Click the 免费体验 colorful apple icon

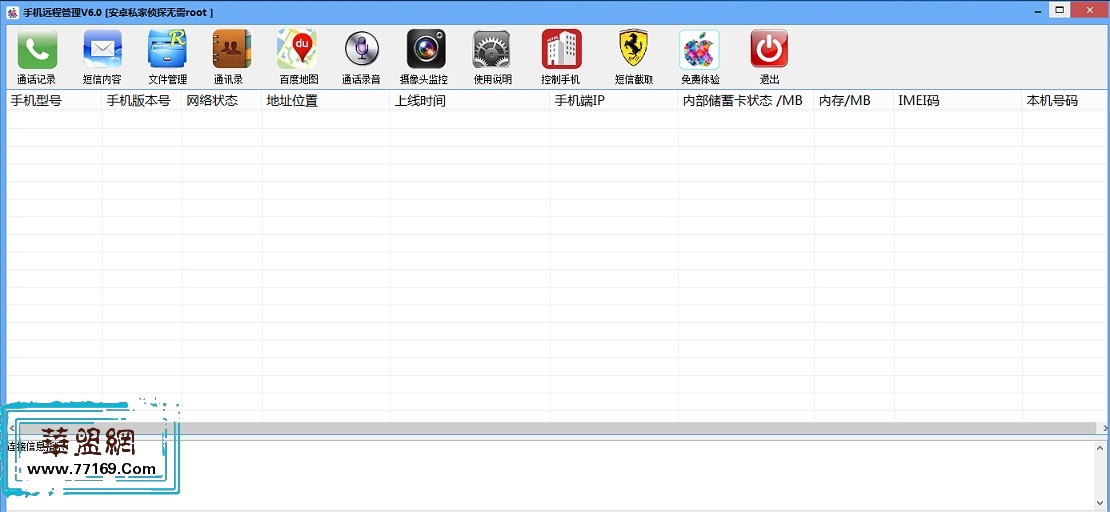coord(699,50)
